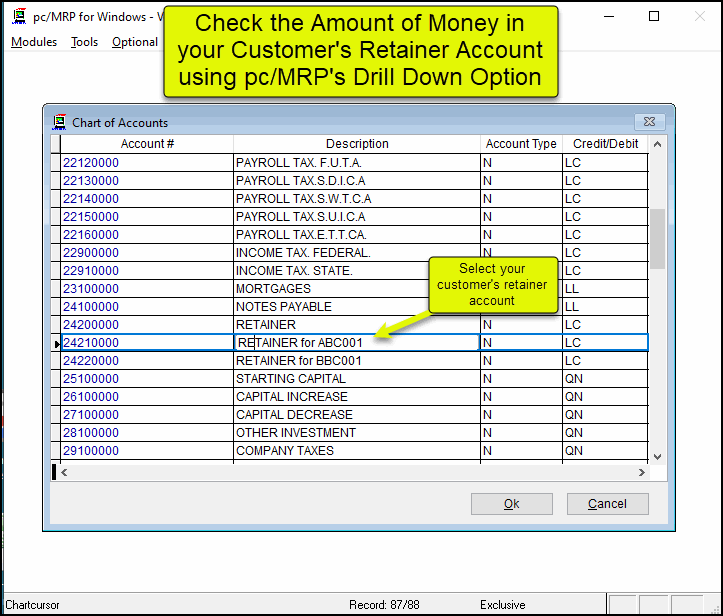Select account 24100000
This screenshot has width=723, height=616.
[147, 307]
